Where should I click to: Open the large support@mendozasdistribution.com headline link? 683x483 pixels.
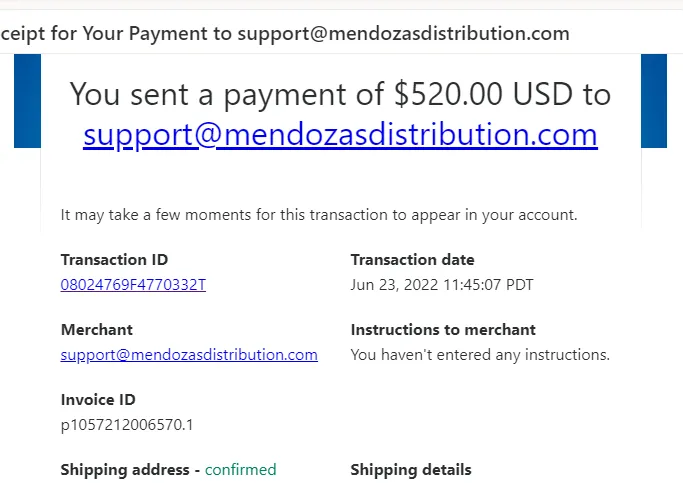tap(340, 135)
